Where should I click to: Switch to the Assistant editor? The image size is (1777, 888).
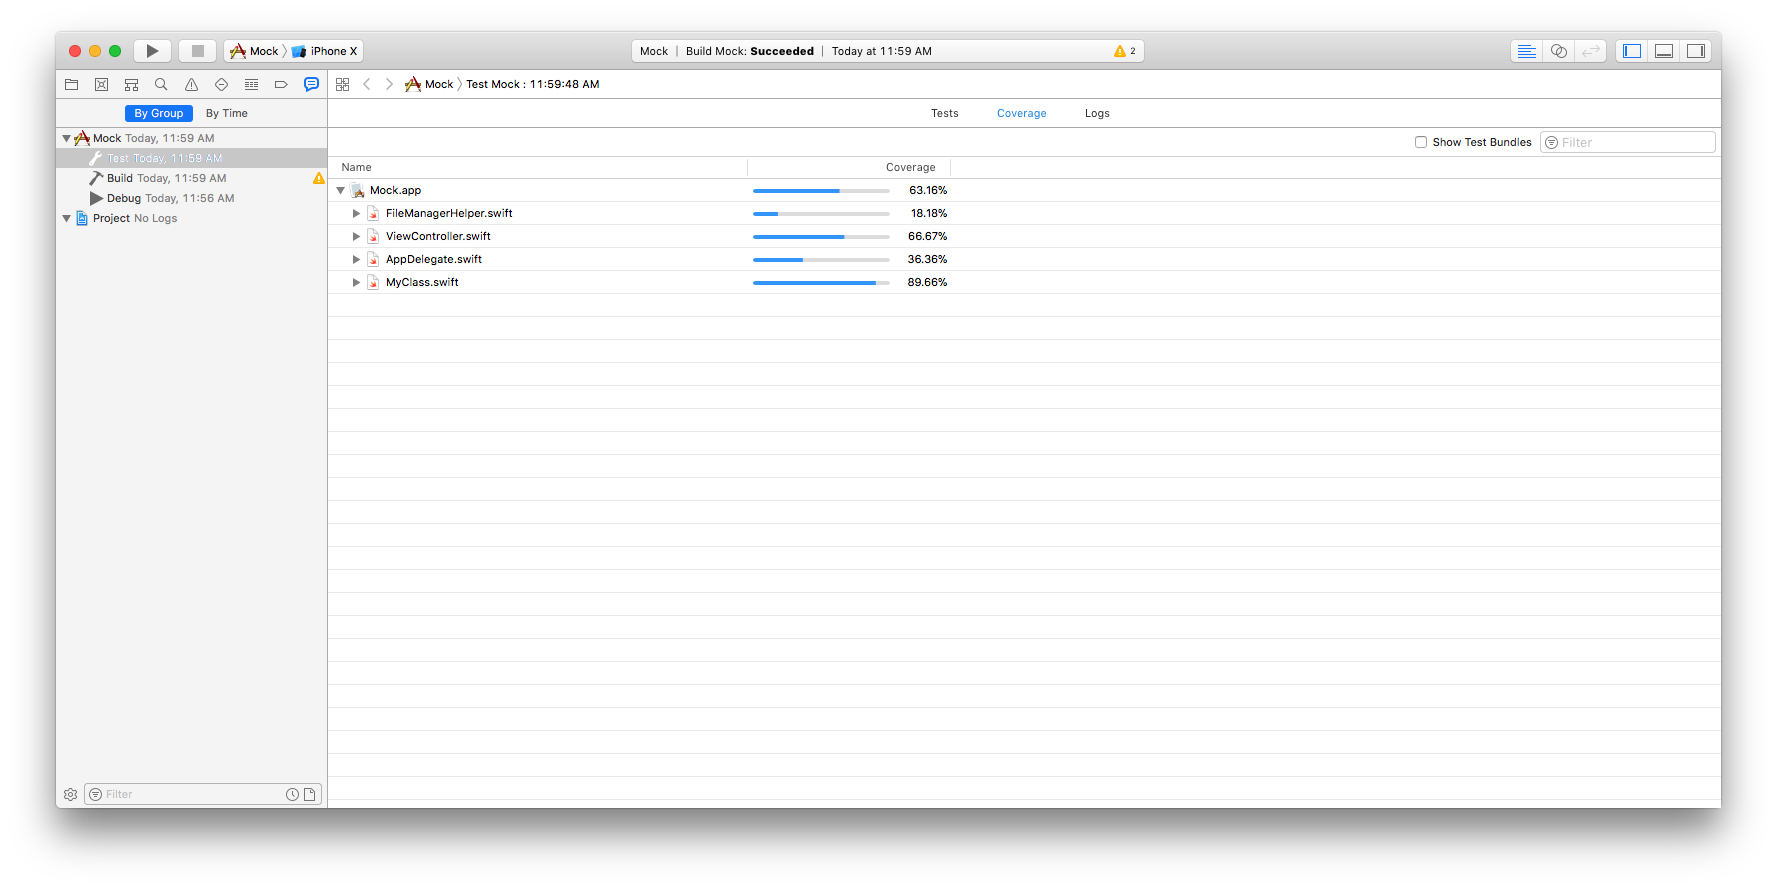click(x=1559, y=51)
